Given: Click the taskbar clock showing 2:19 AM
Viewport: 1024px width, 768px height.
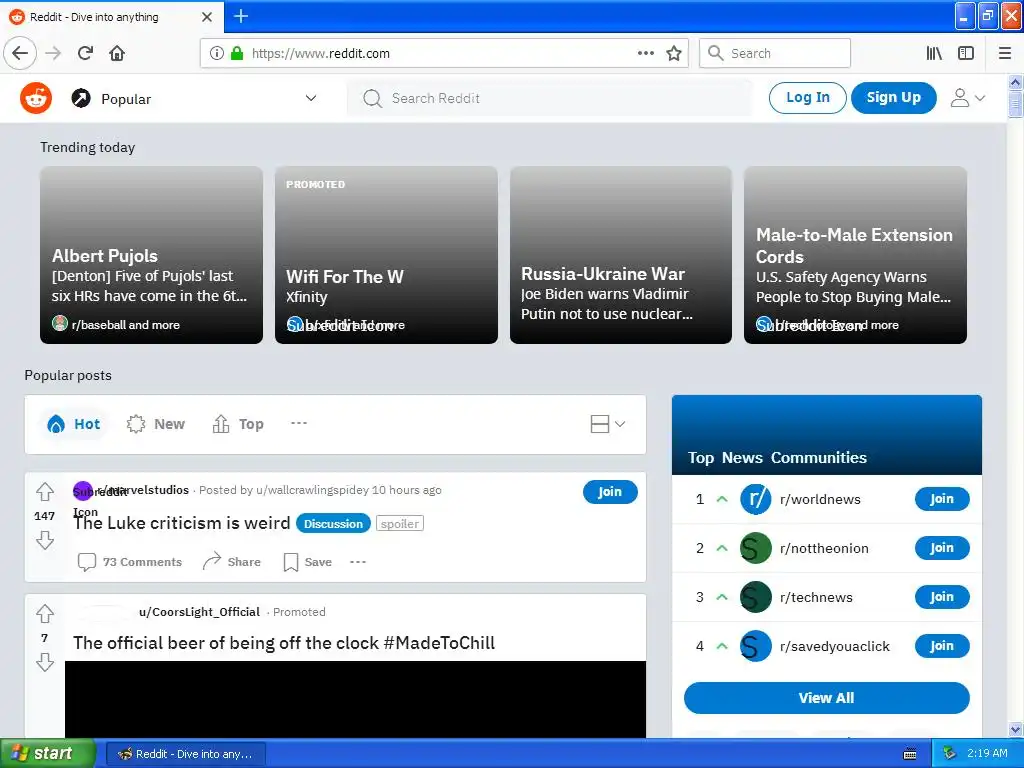Looking at the screenshot, I should click(x=987, y=753).
